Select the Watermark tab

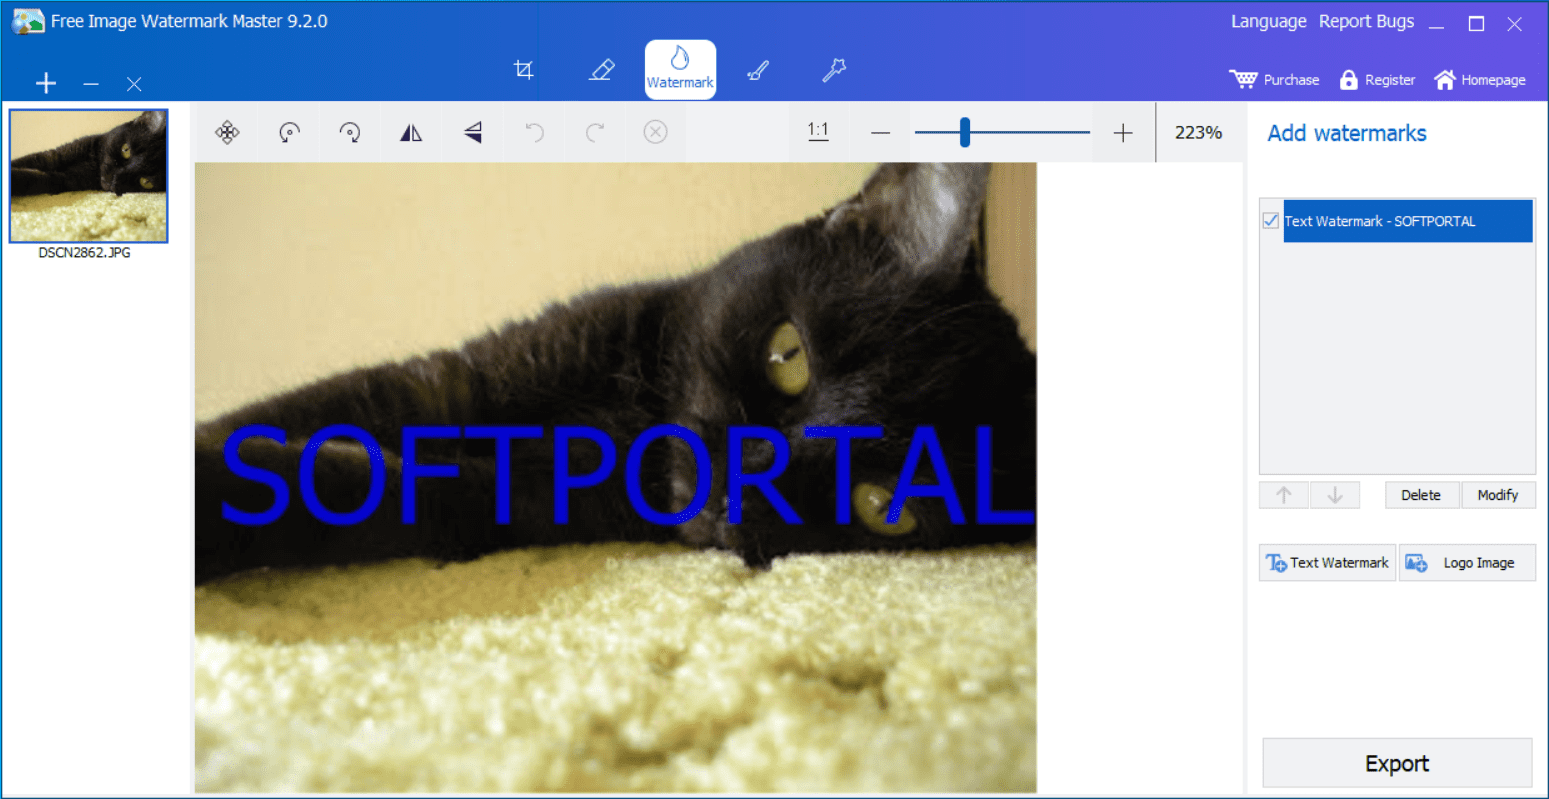click(680, 69)
